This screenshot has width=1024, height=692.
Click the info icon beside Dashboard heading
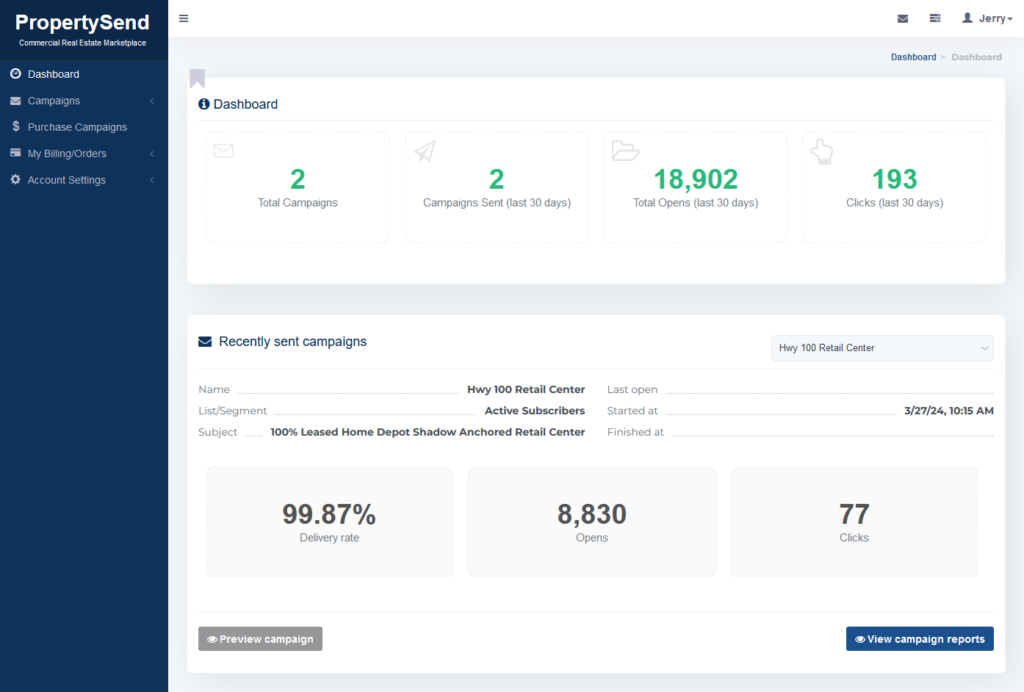click(x=204, y=104)
